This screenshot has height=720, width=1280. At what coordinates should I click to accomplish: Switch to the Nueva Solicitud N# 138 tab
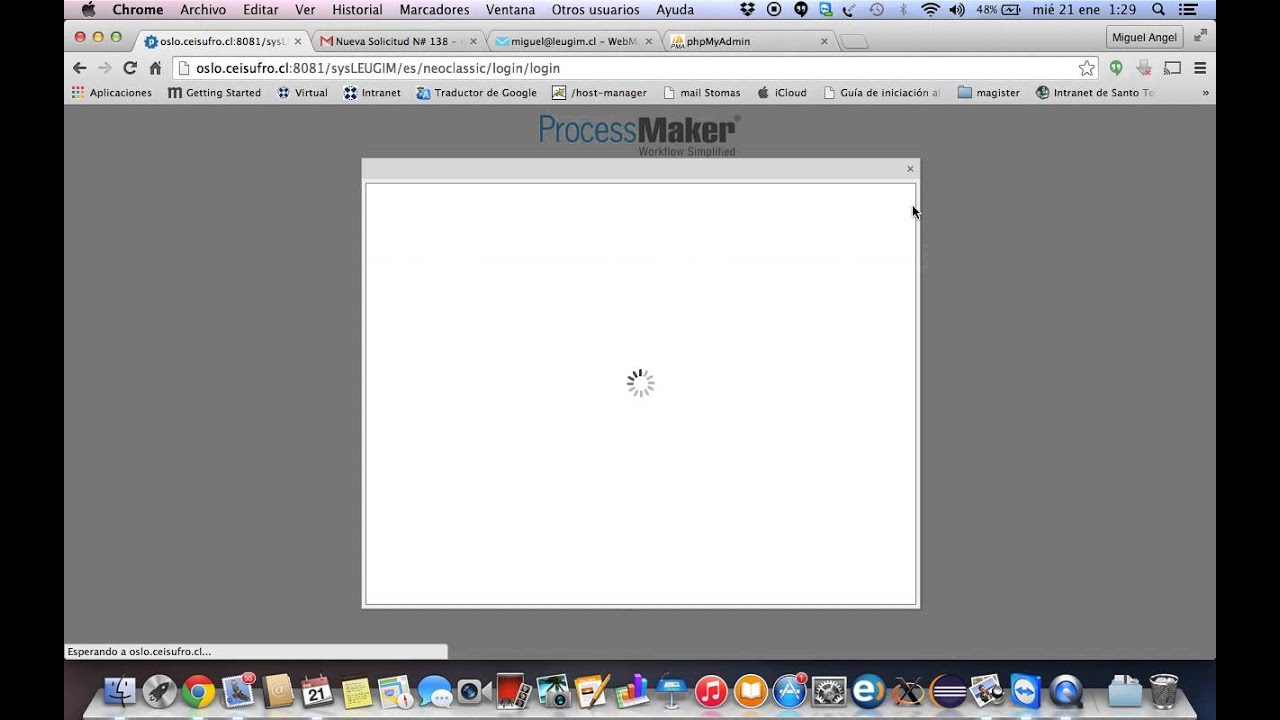click(x=398, y=41)
